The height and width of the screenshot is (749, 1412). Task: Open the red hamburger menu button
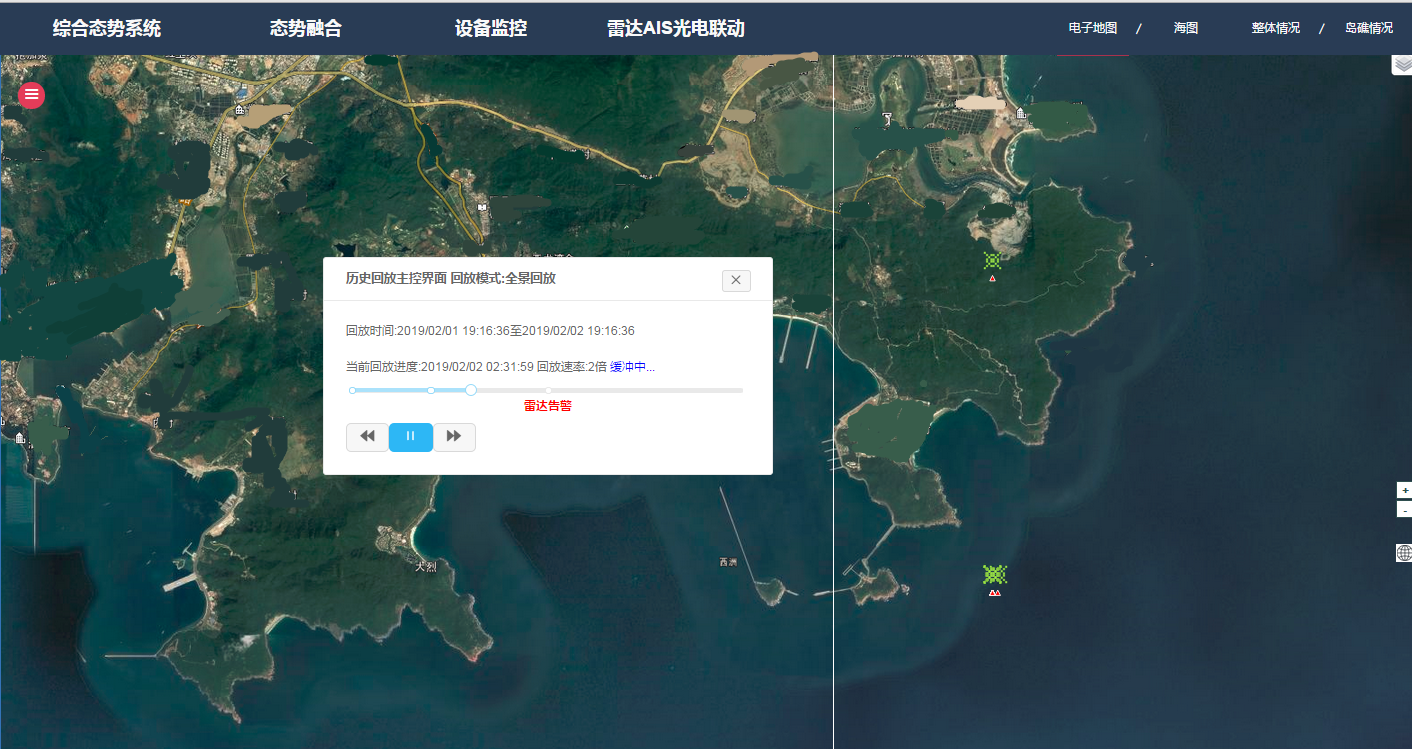coord(31,95)
